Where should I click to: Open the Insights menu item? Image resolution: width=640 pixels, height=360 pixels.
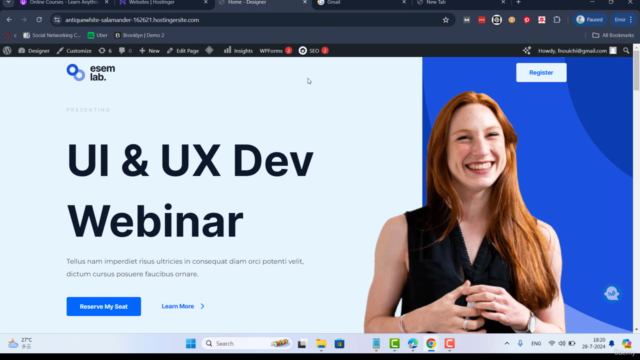[x=238, y=51]
